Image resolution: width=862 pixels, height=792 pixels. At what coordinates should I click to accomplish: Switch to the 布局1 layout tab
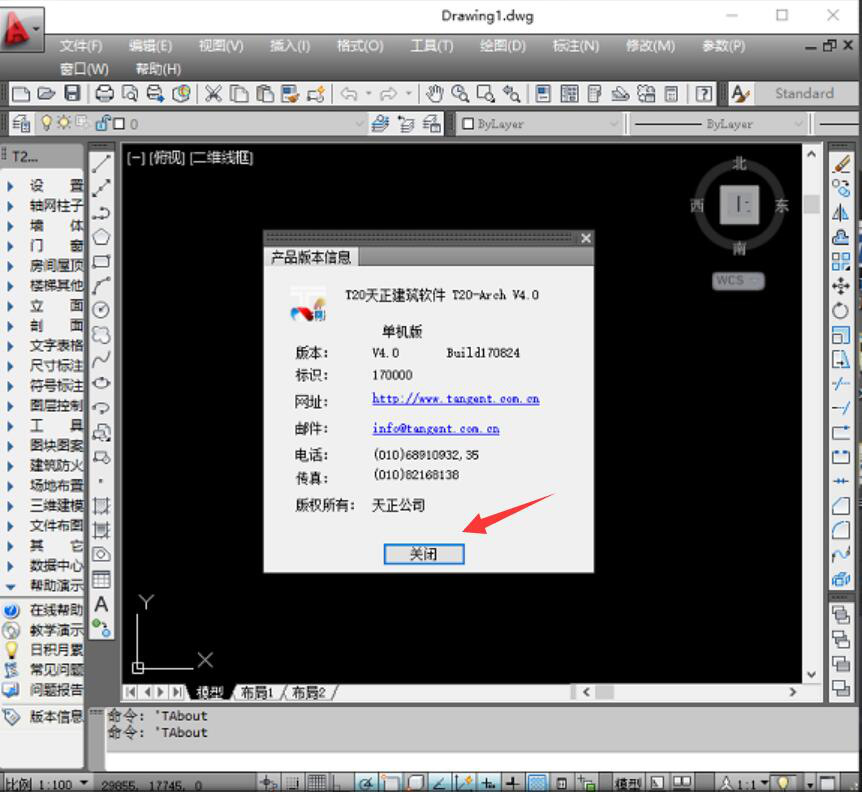coord(256,692)
